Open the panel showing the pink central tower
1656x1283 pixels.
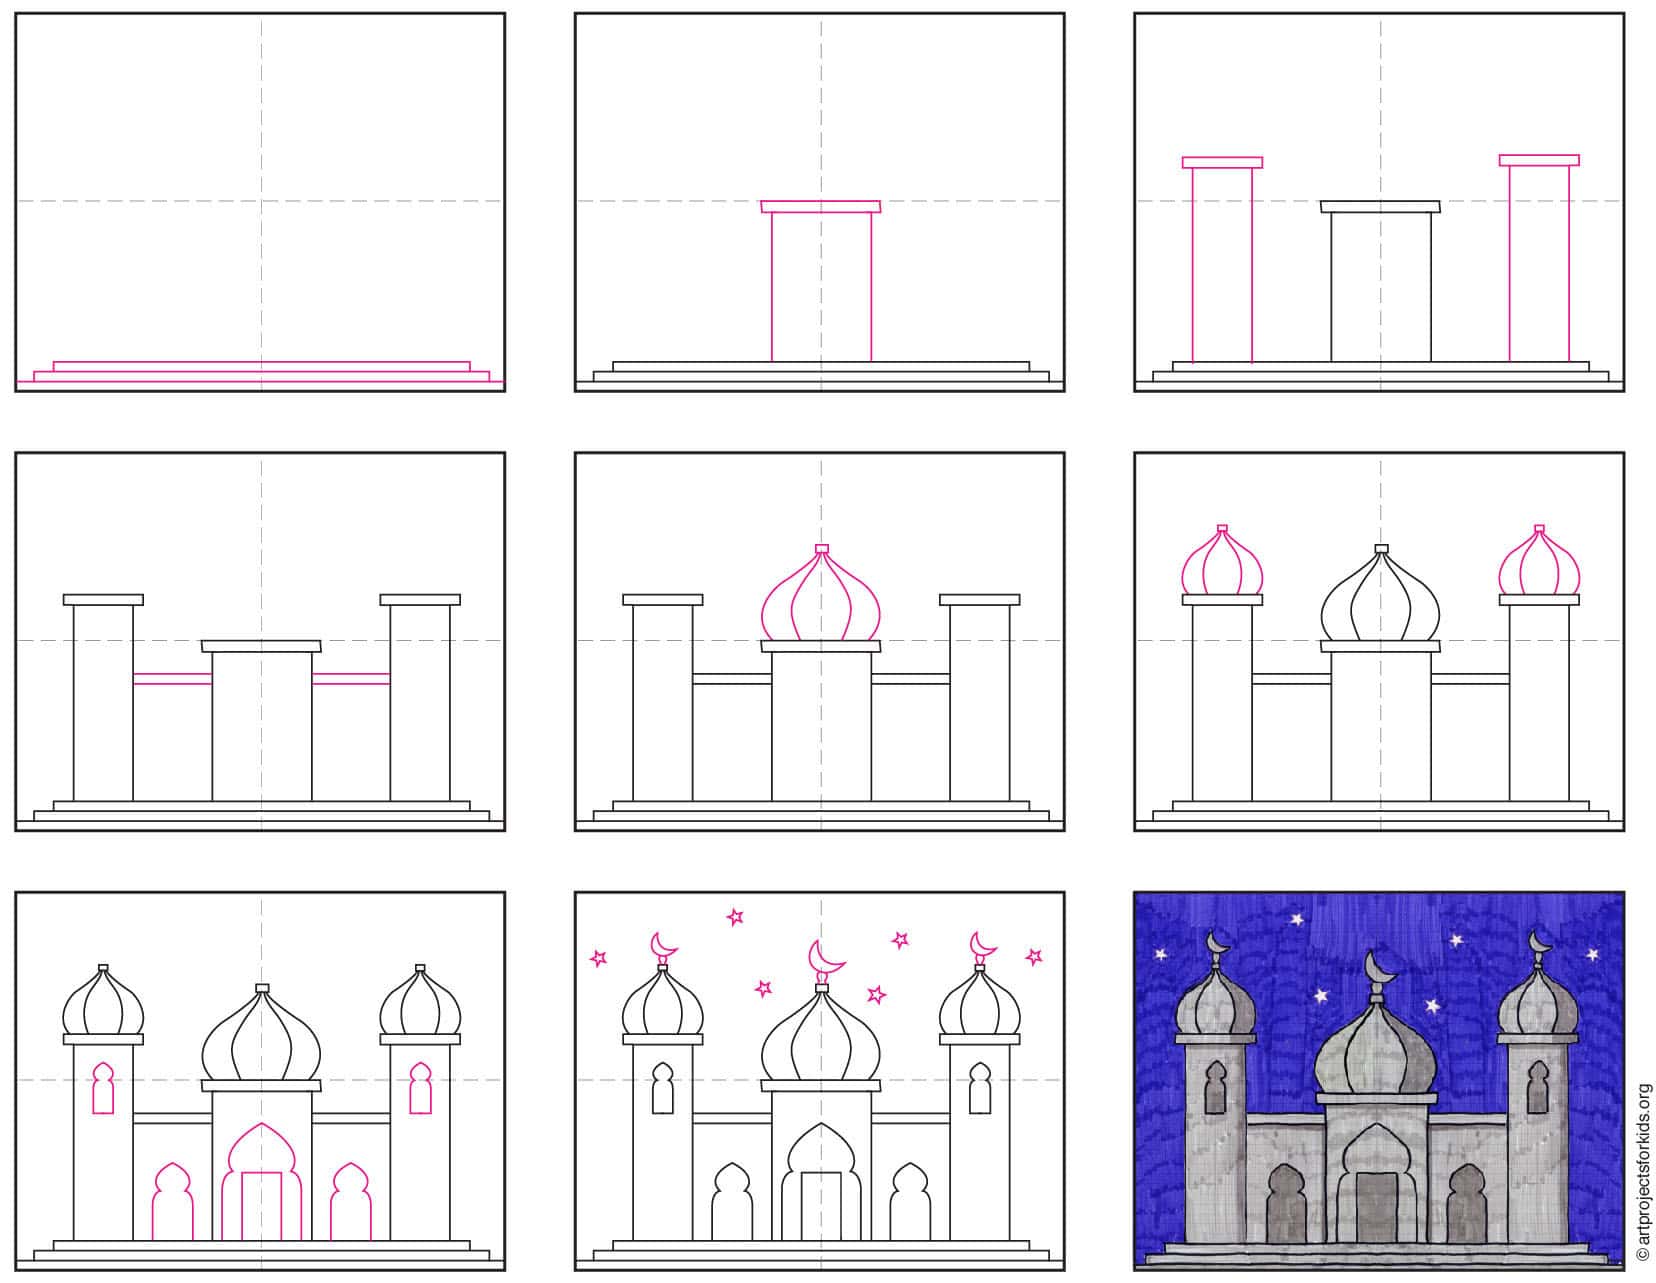(x=820, y=202)
